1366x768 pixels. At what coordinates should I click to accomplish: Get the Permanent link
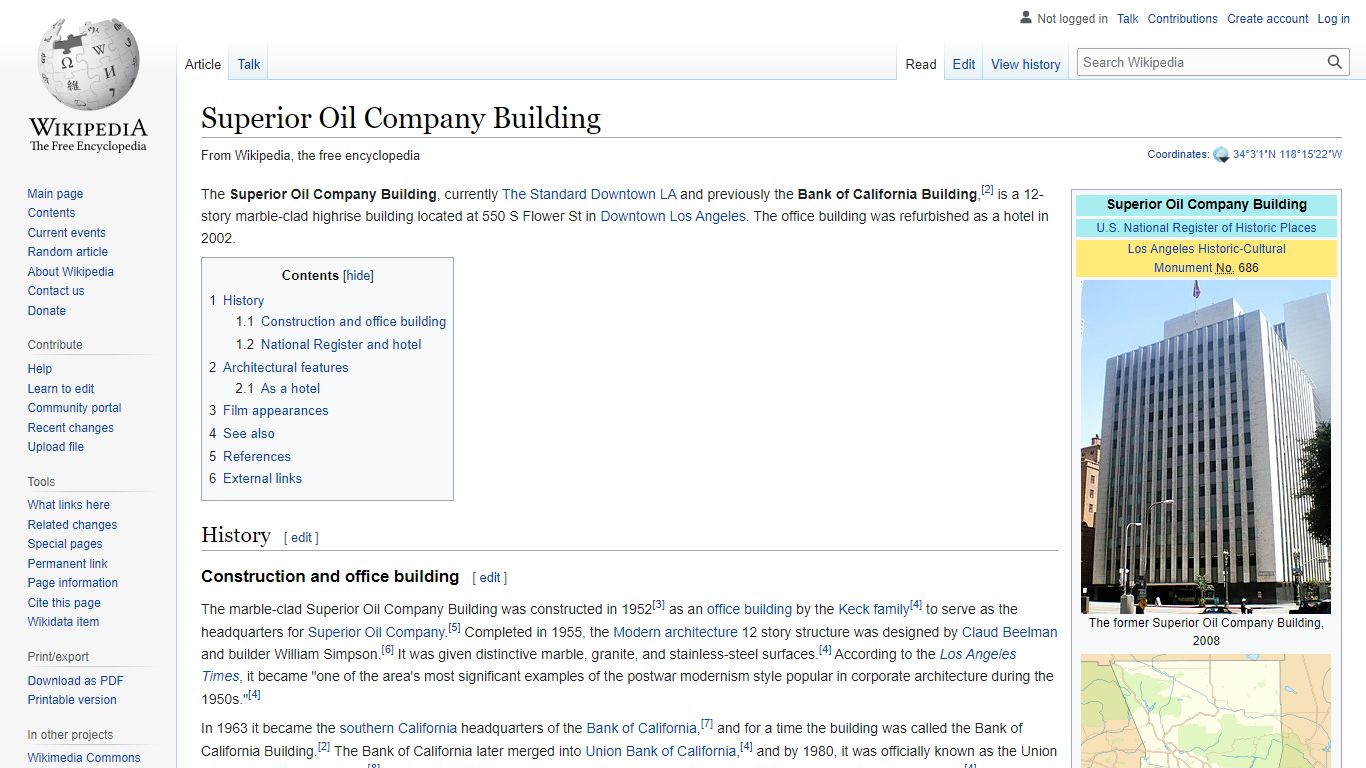point(68,564)
